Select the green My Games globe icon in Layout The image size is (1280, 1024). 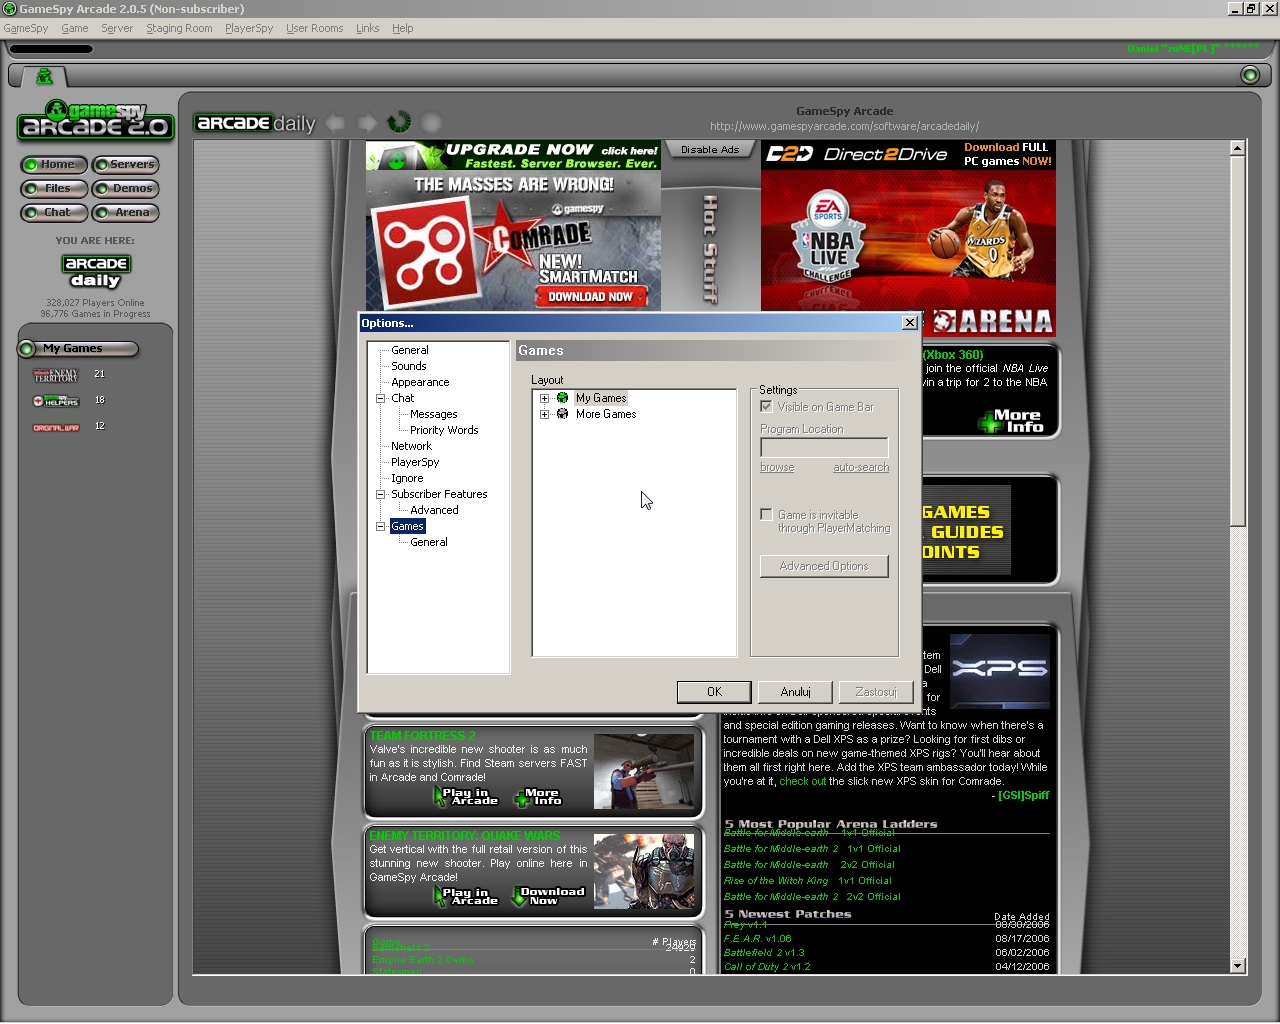562,398
